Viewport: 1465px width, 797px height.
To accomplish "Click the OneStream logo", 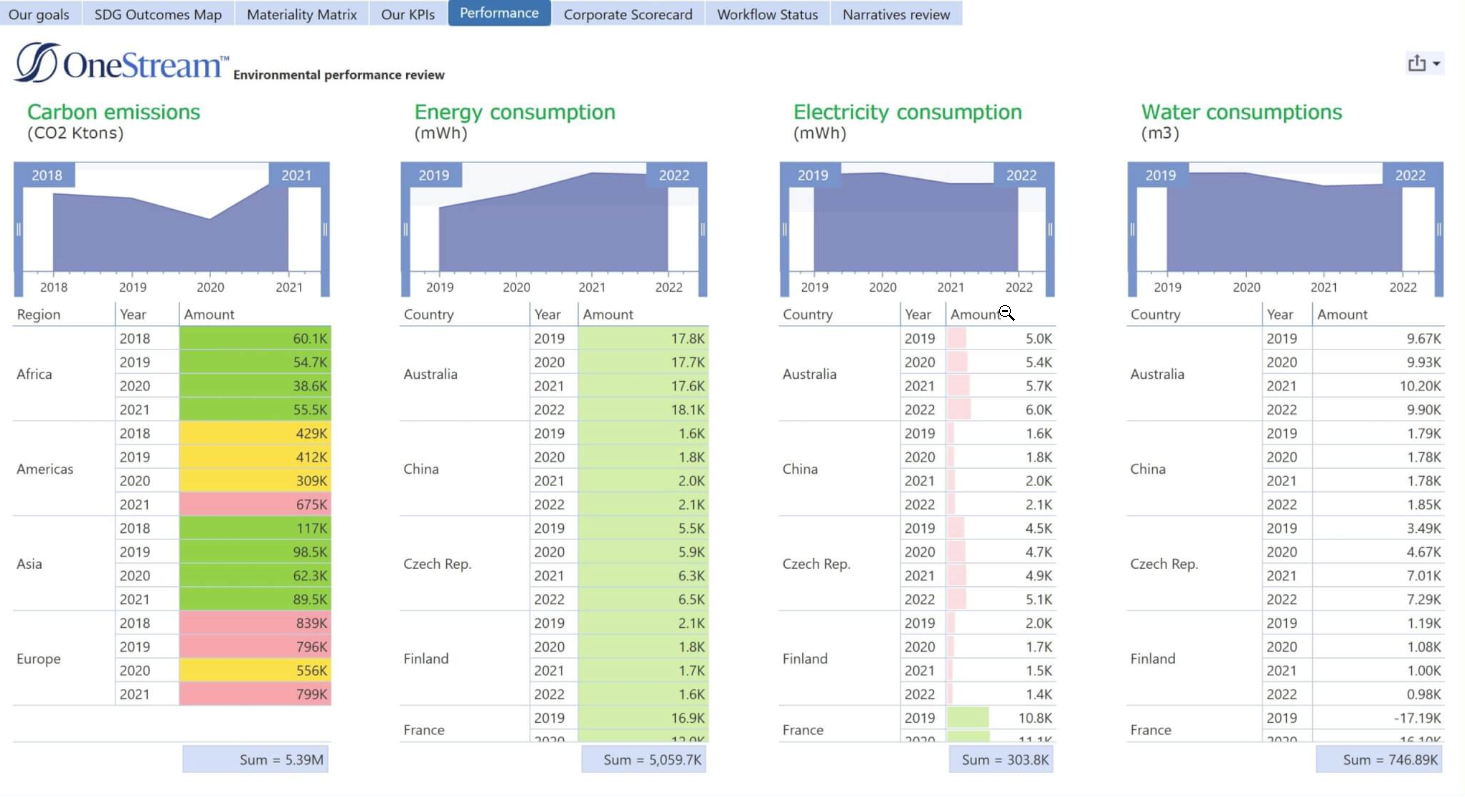I will pos(121,63).
